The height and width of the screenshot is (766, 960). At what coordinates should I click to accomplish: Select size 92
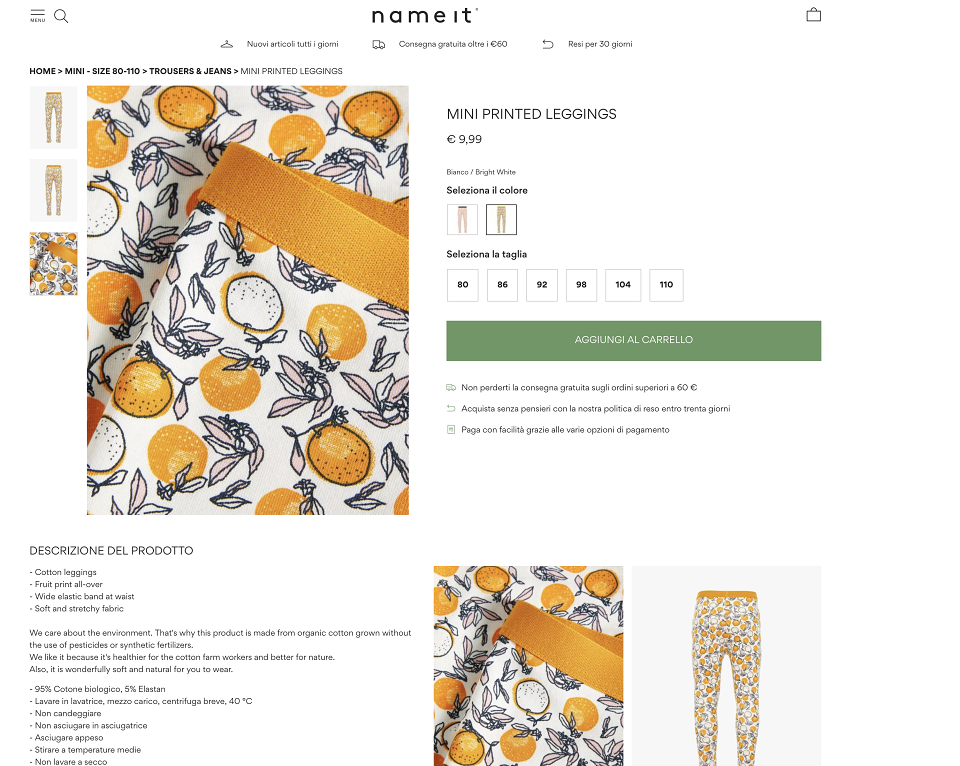pos(542,285)
